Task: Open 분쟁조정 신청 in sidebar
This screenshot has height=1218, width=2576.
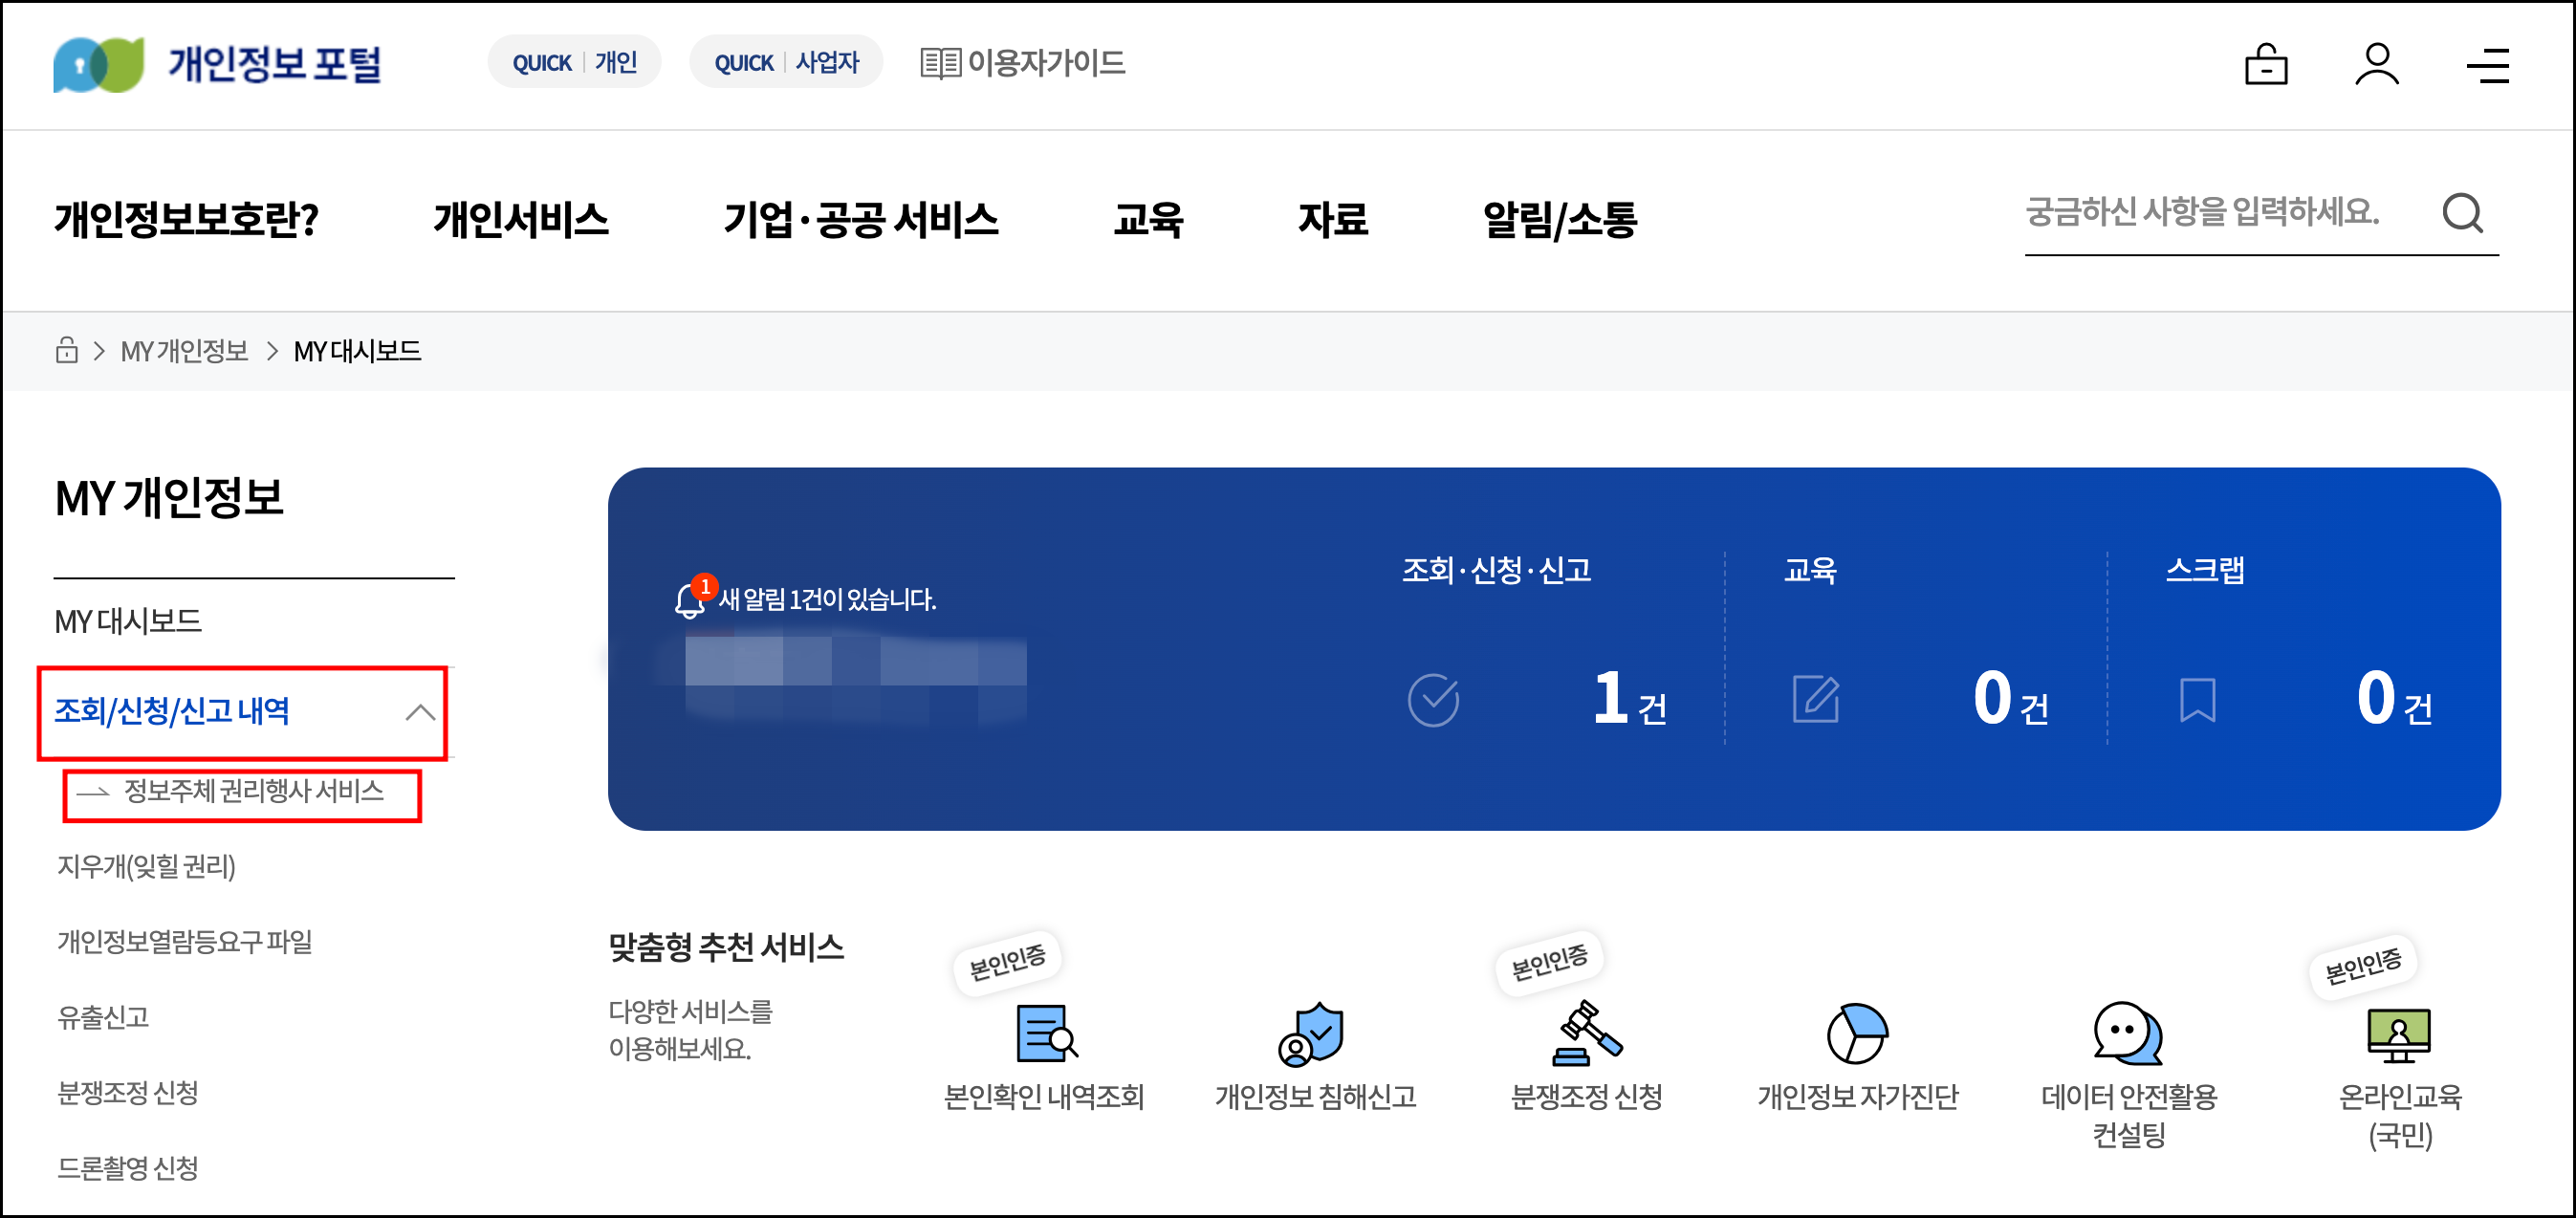Action: click(x=127, y=1092)
